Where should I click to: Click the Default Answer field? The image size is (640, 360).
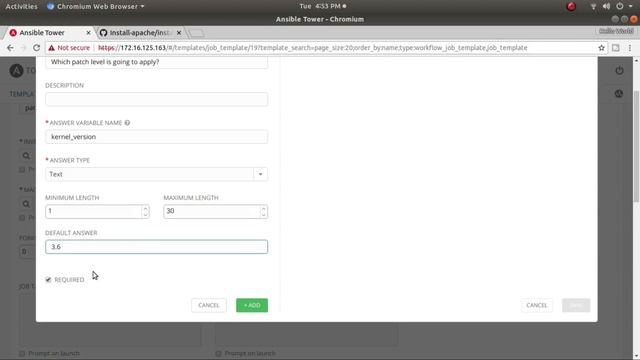click(156, 247)
